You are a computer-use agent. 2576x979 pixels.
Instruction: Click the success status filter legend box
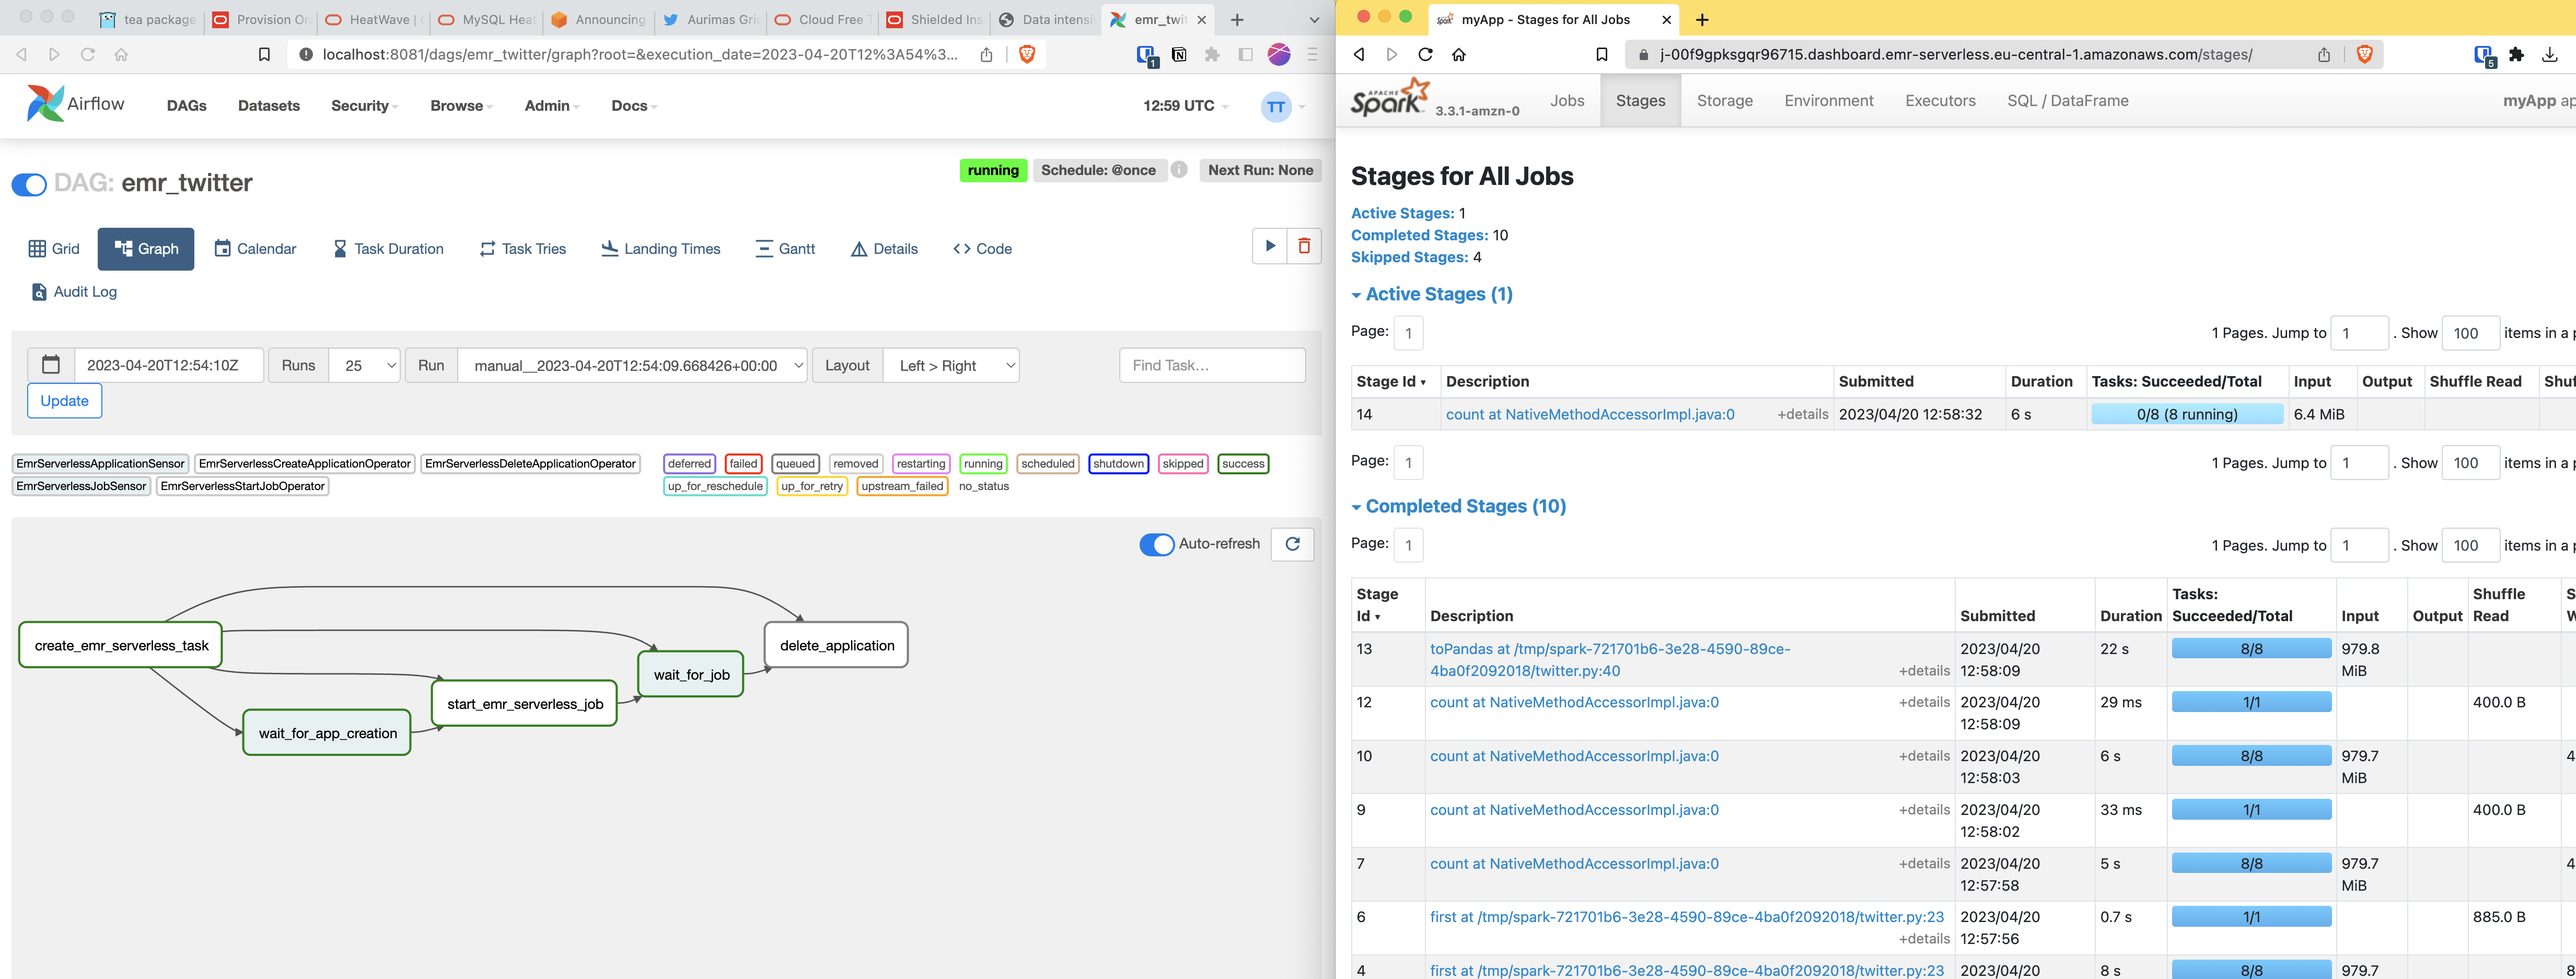pos(1243,464)
